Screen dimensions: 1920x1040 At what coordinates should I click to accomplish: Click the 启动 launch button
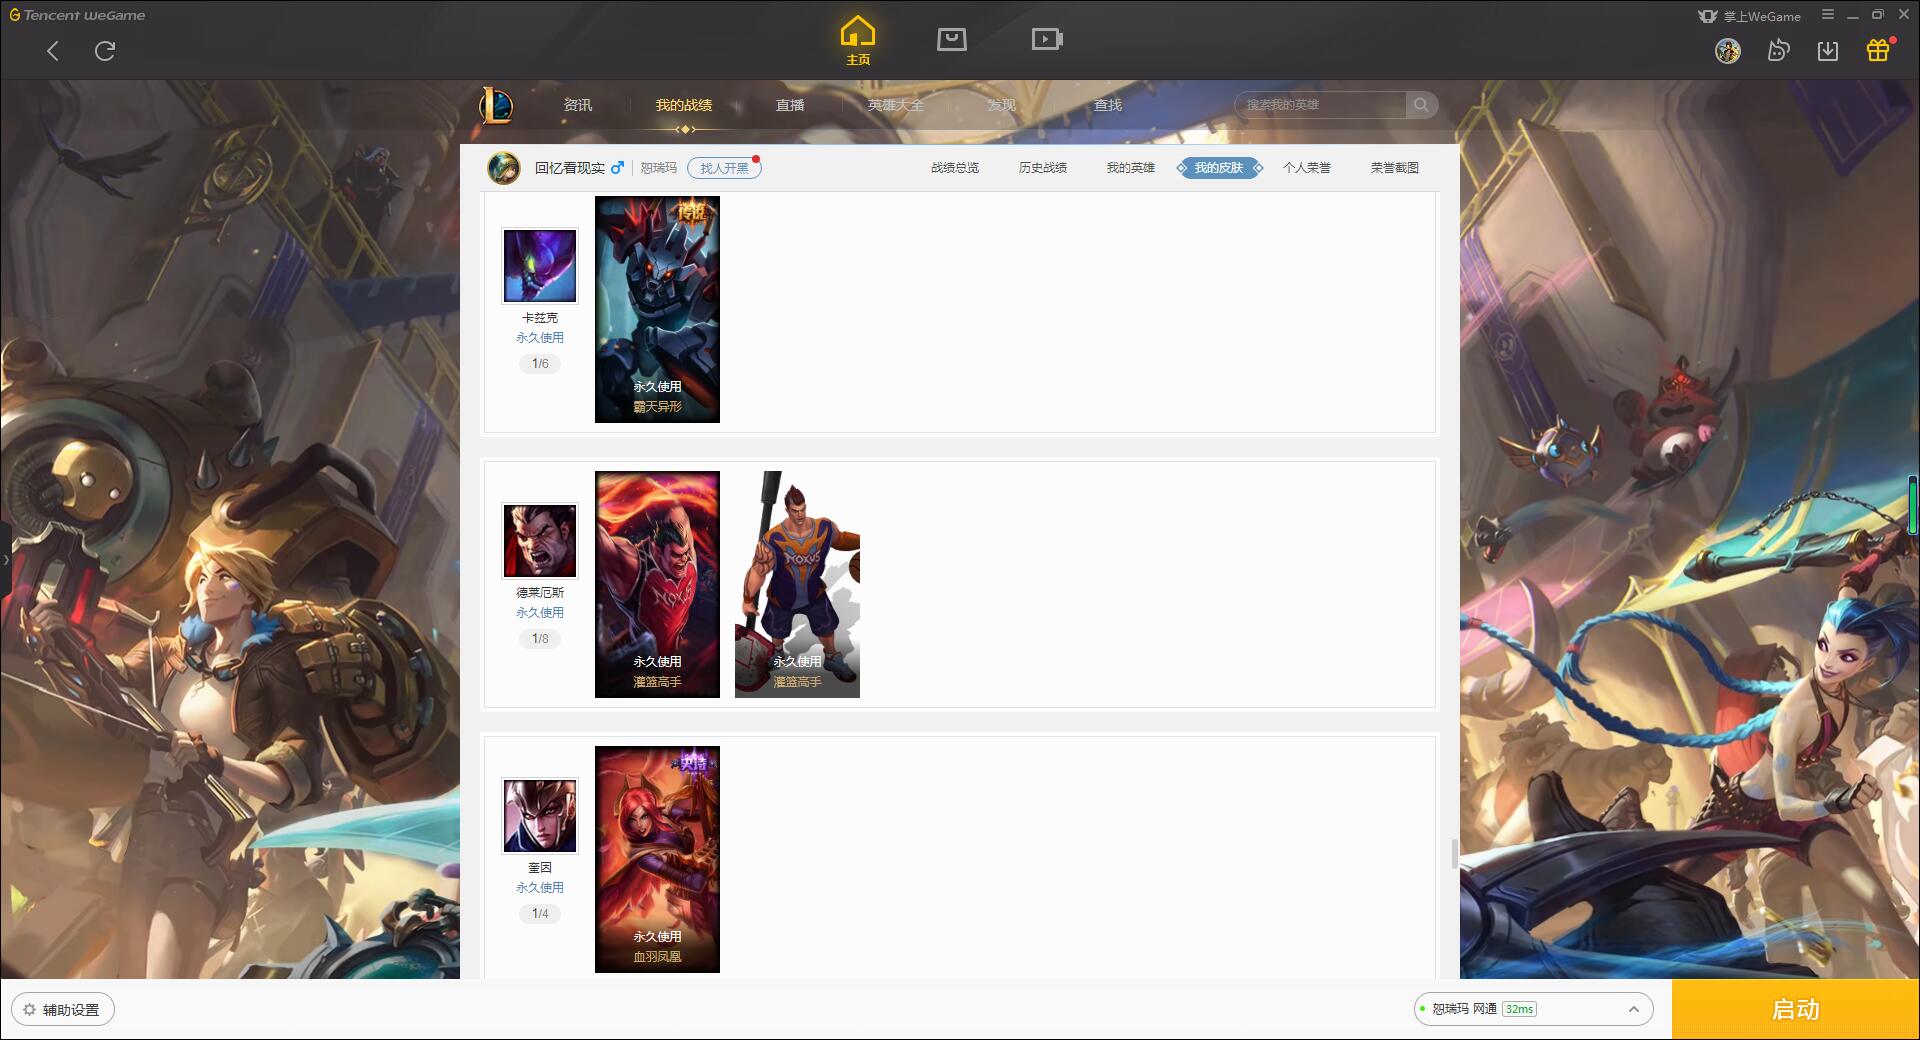coord(1795,1010)
